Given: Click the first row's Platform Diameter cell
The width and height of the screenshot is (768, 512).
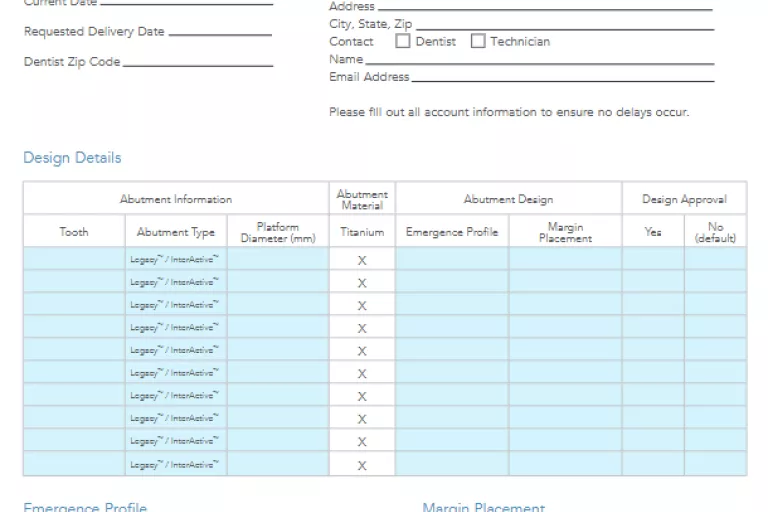Looking at the screenshot, I should click(x=278, y=259).
